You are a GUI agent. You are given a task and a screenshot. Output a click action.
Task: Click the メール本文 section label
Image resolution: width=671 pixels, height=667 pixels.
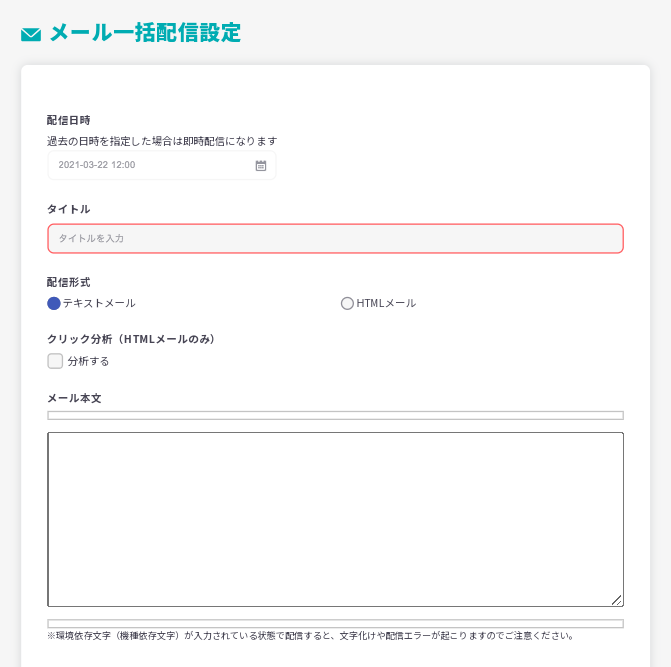click(x=74, y=398)
